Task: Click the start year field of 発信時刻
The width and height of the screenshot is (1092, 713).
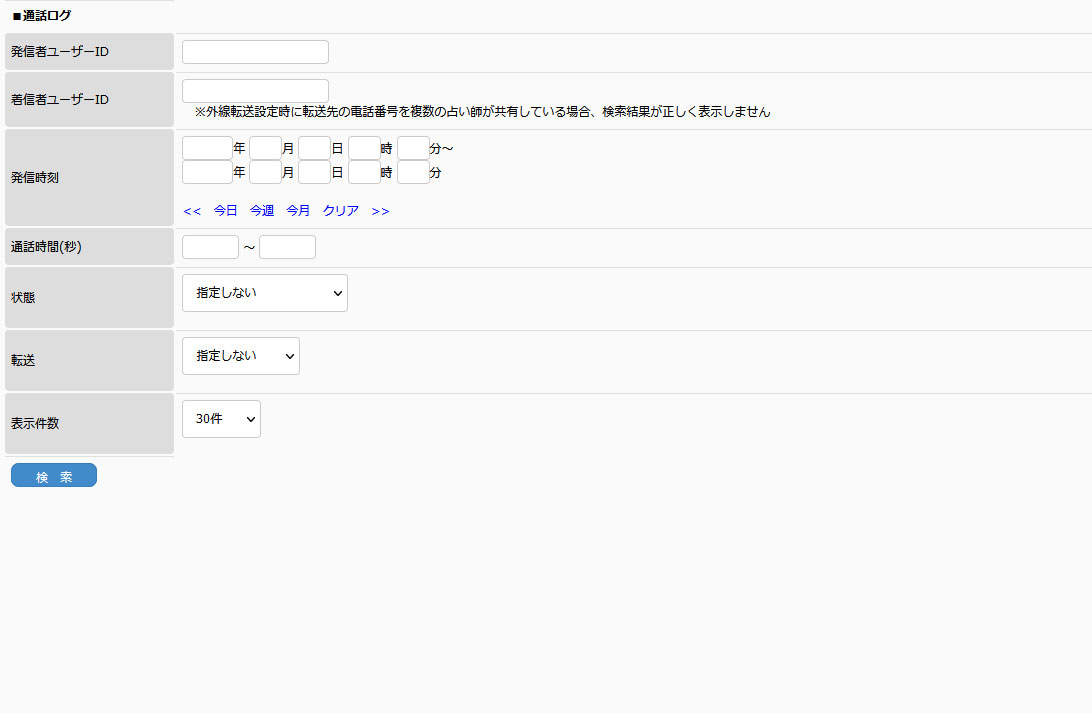Action: [x=207, y=148]
